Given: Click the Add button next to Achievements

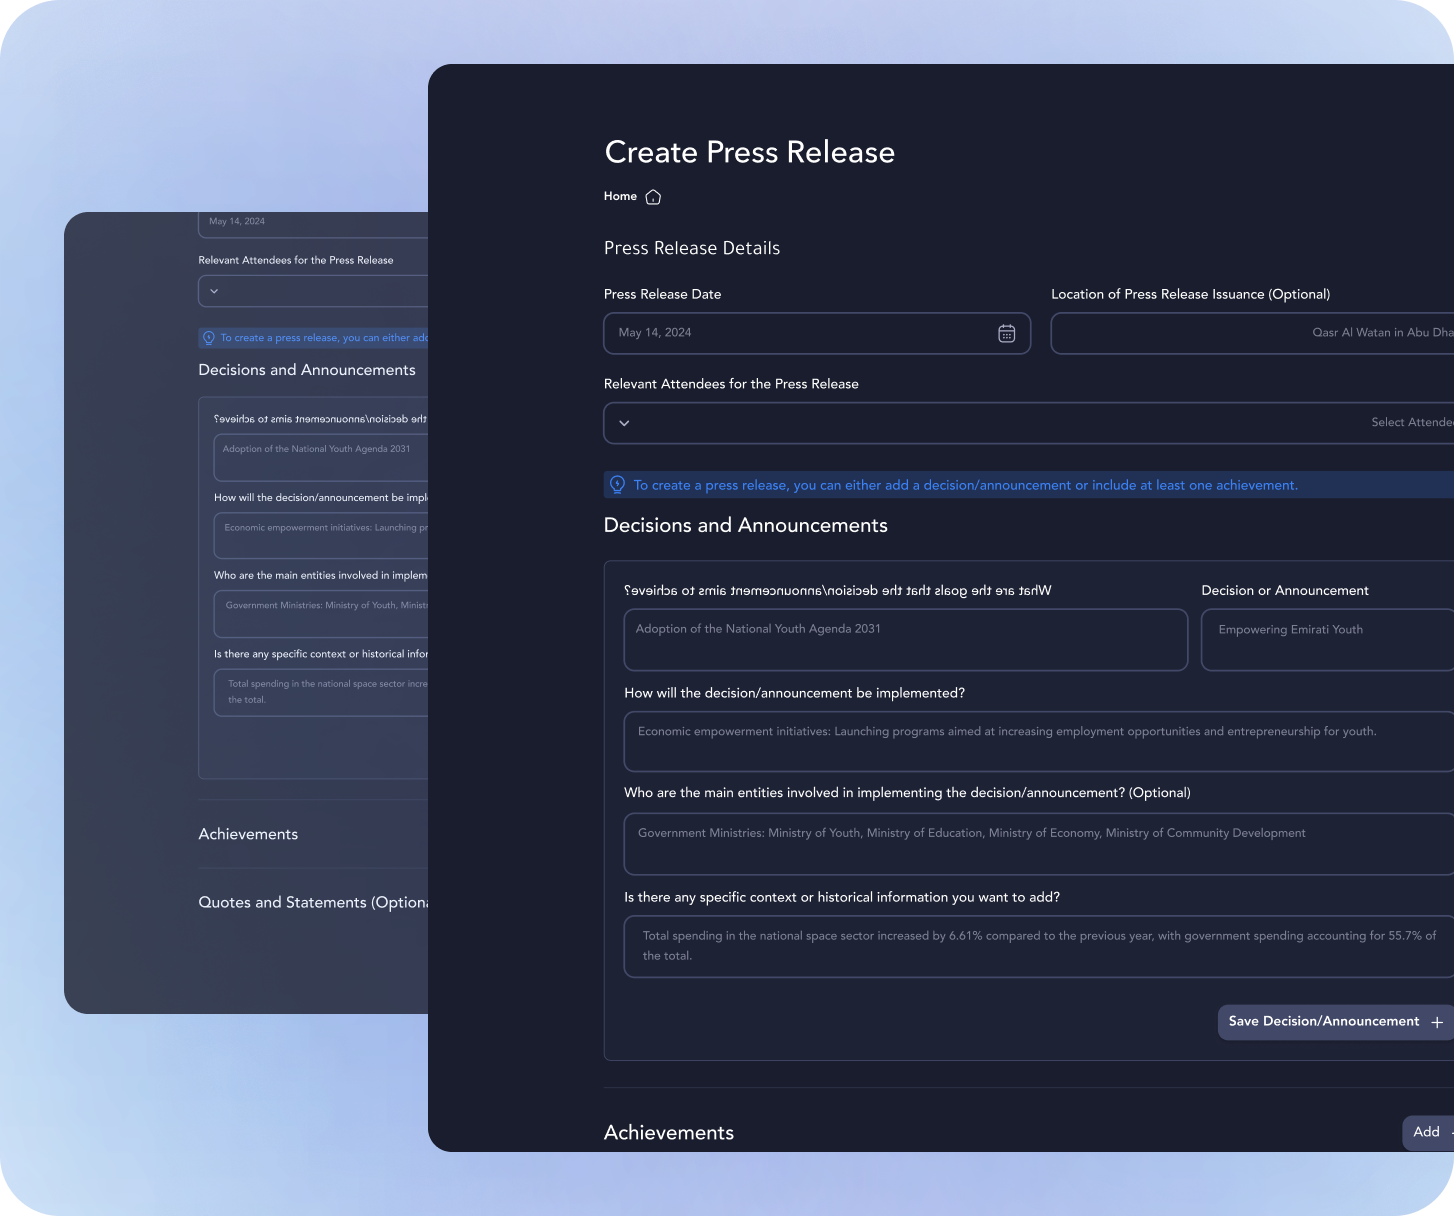Looking at the screenshot, I should click(x=1427, y=1132).
